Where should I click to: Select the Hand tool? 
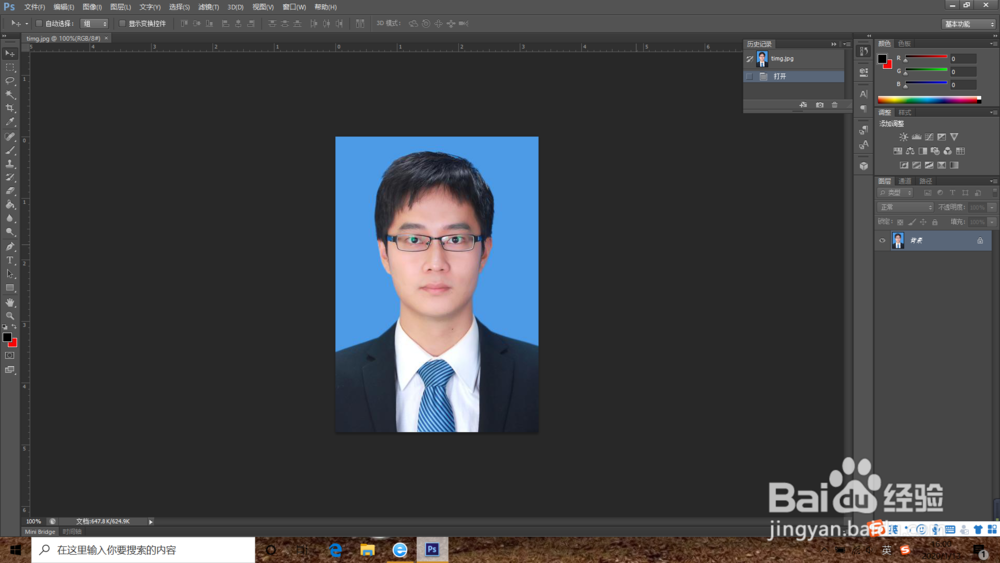click(10, 302)
